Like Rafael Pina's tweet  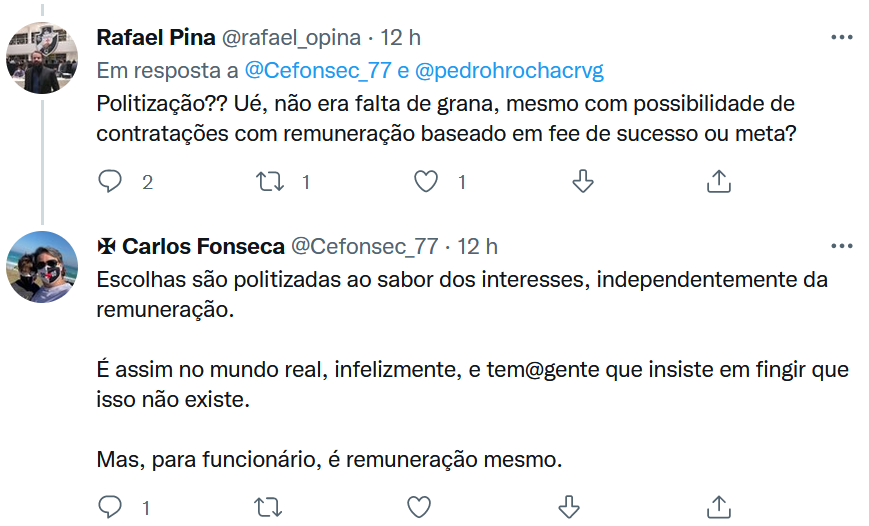[x=427, y=182]
